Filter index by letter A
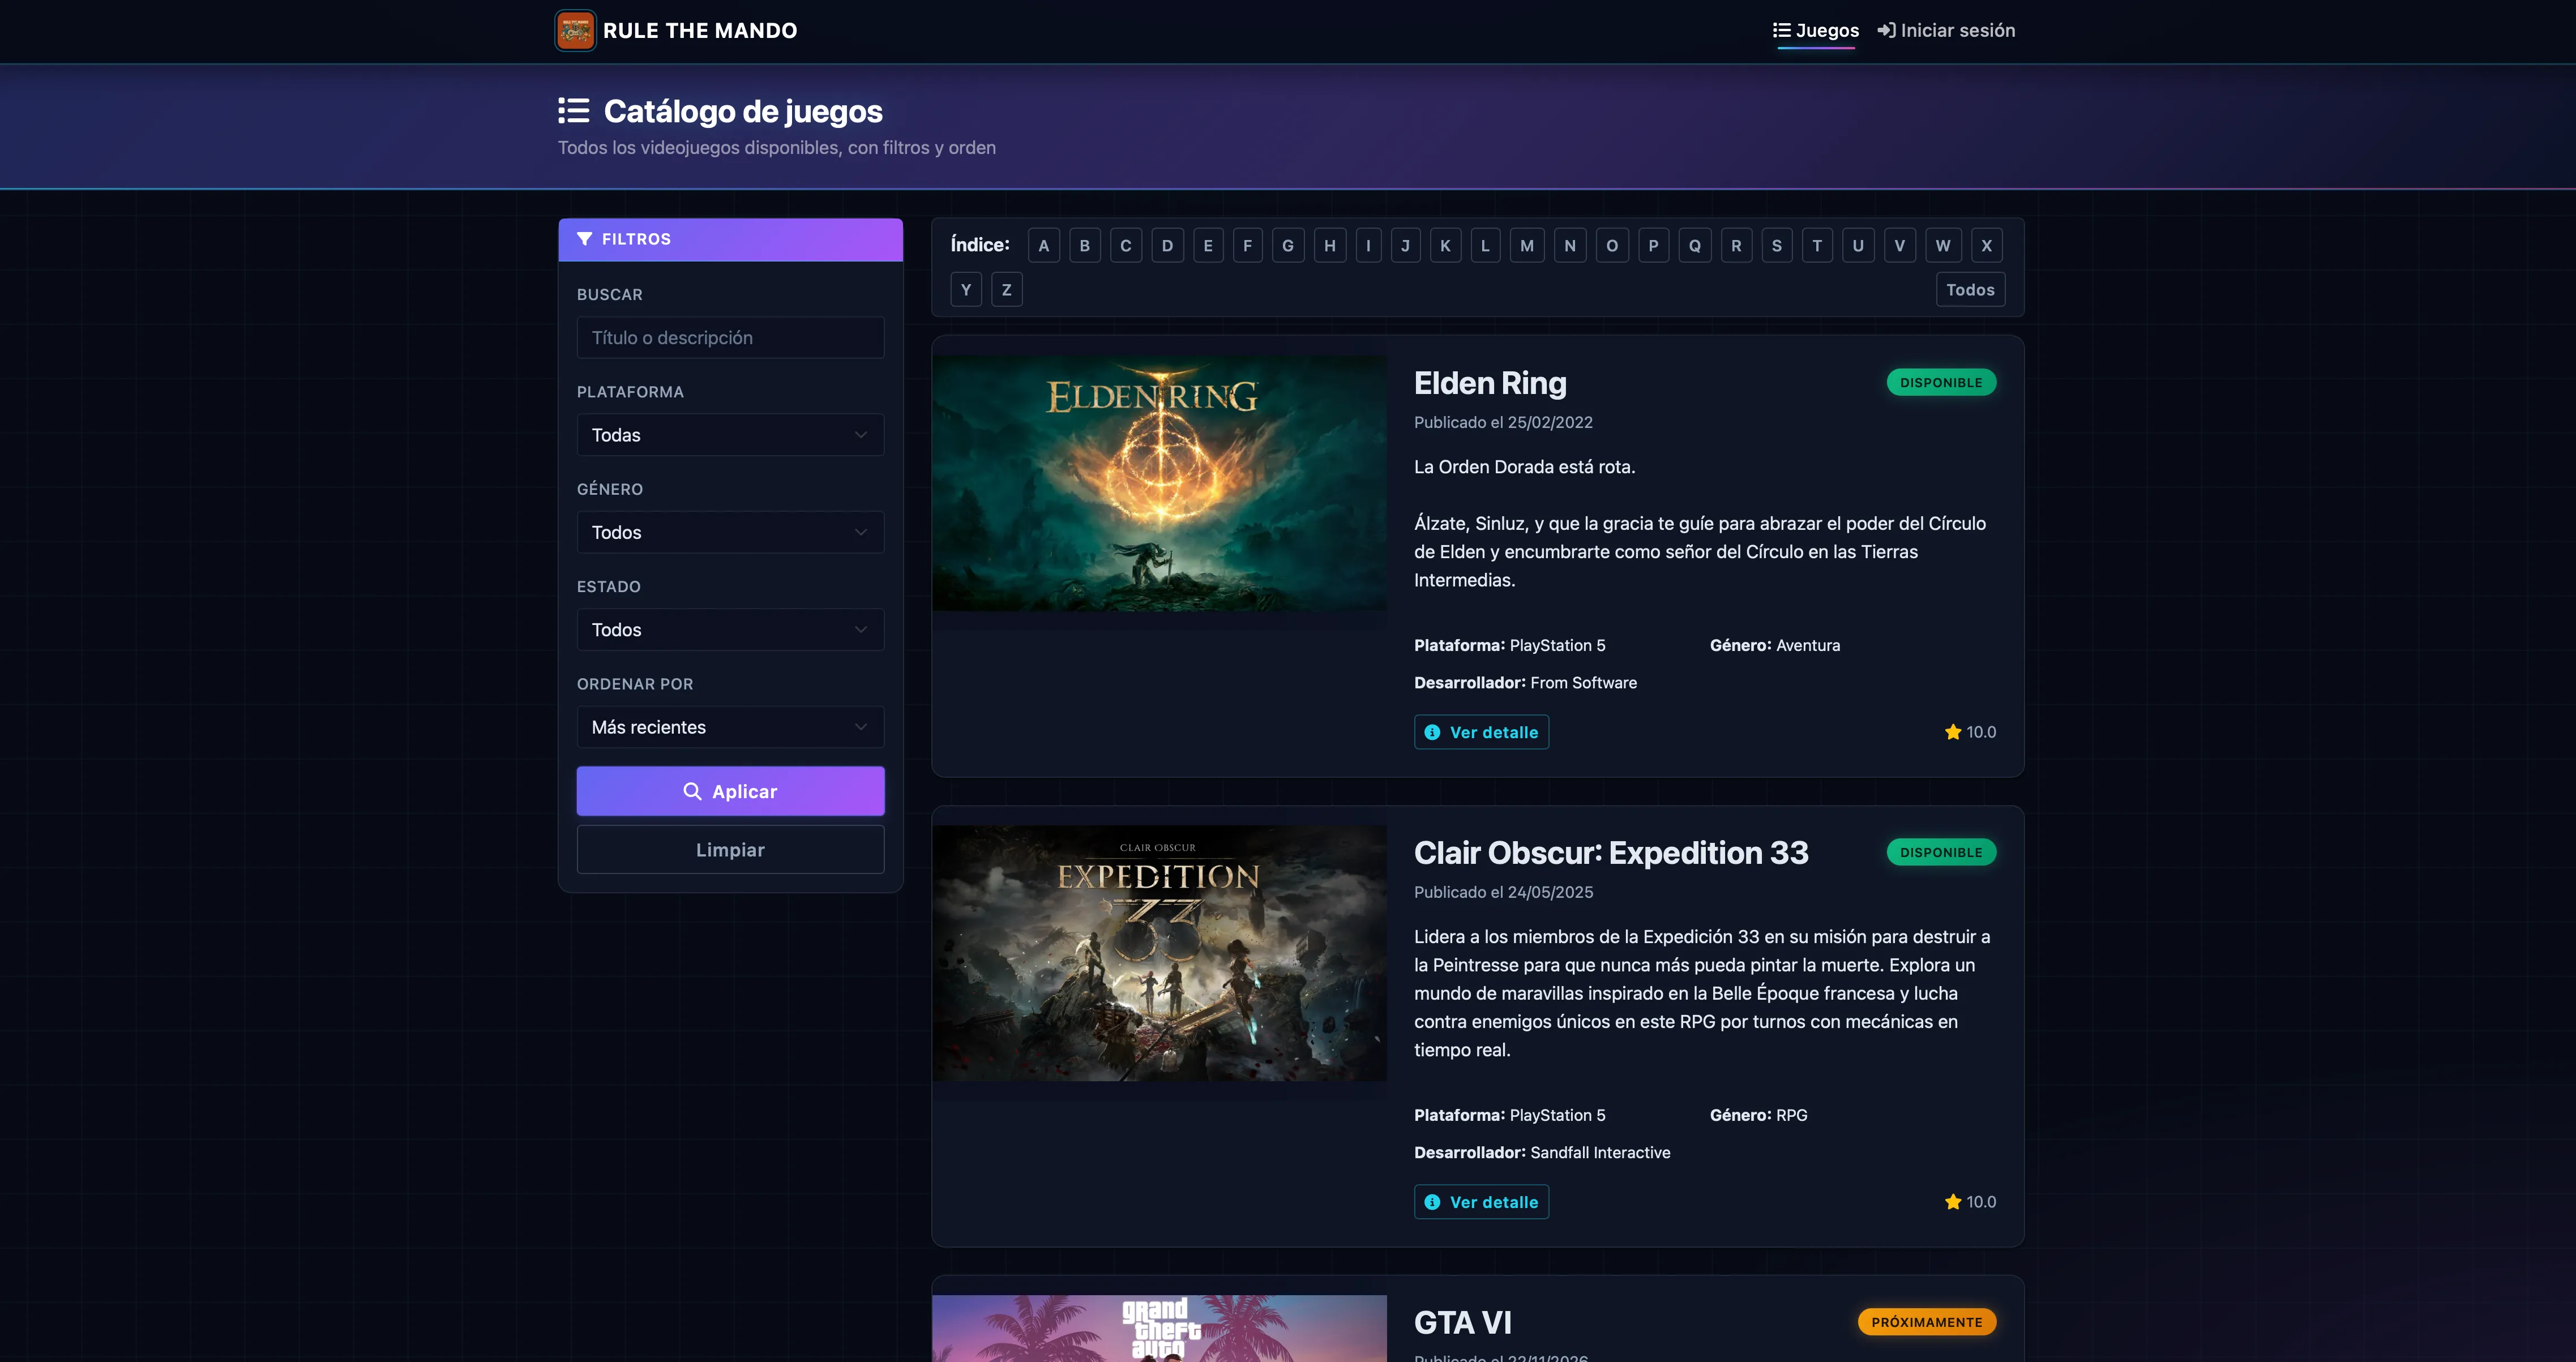Screen dimensions: 2576x1362 click(1044, 246)
